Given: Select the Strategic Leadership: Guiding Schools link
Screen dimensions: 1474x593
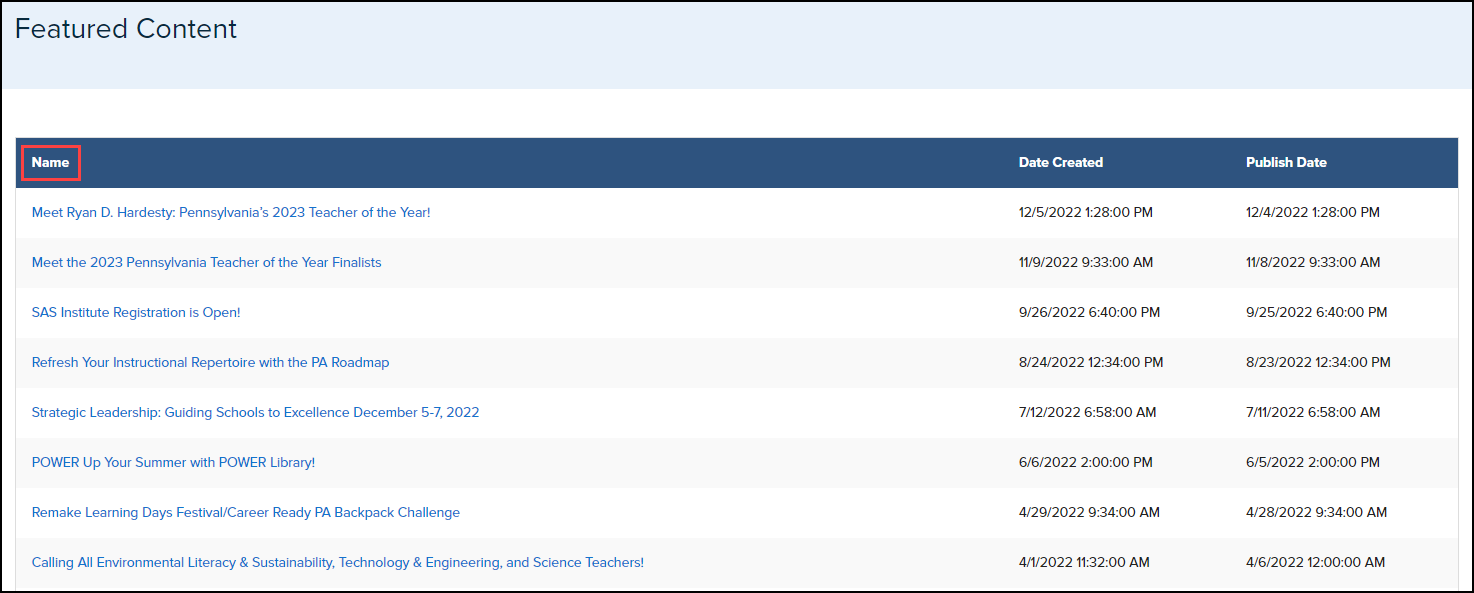Looking at the screenshot, I should 255,412.
